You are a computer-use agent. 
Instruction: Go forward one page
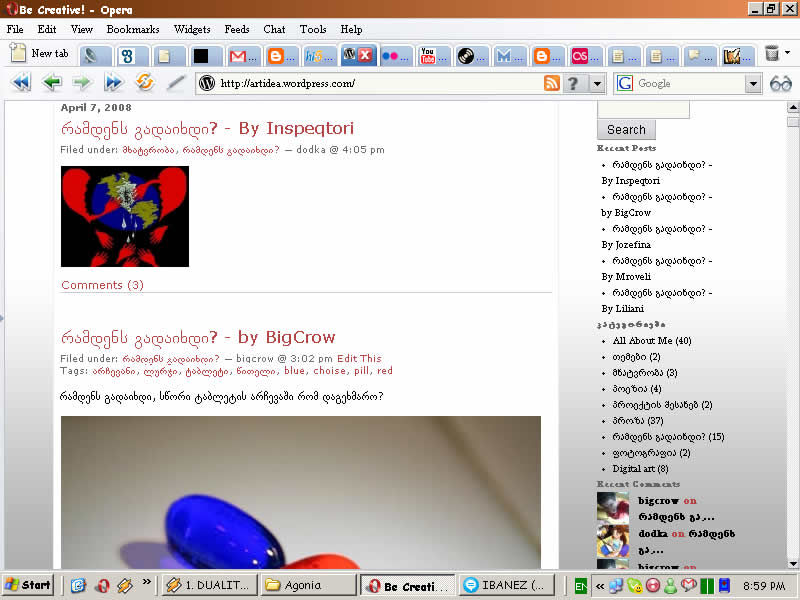82,82
